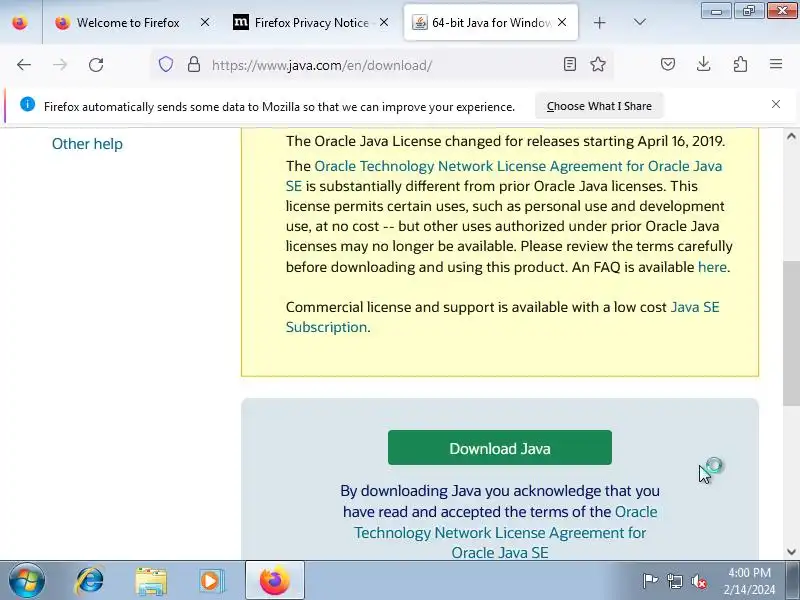
Task: Click the Firefox taskbar button
Action: [274, 581]
